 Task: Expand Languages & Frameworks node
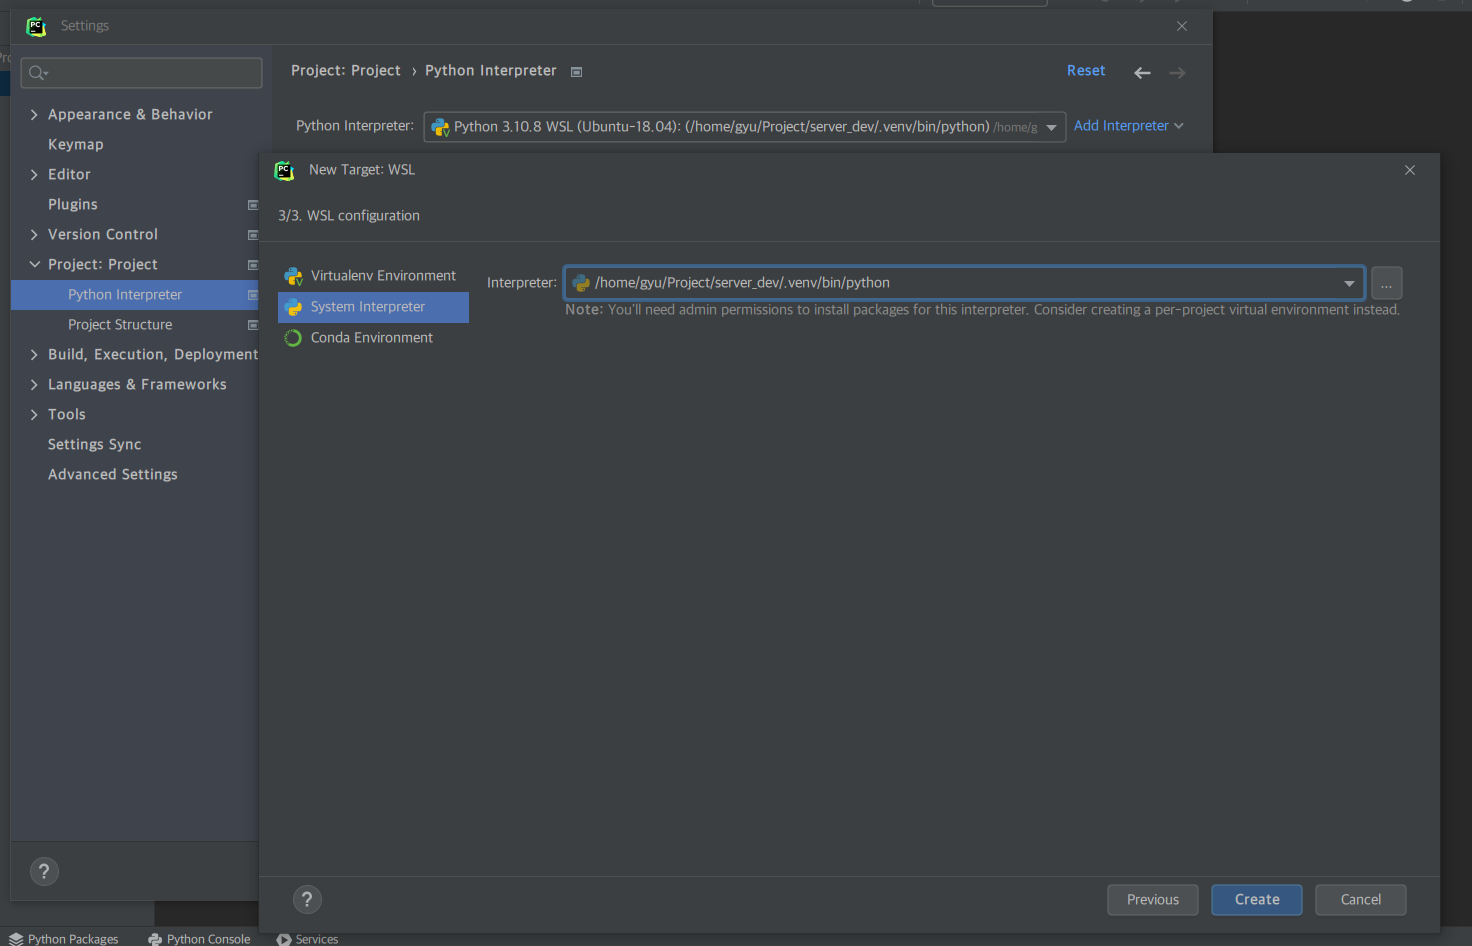pos(34,385)
